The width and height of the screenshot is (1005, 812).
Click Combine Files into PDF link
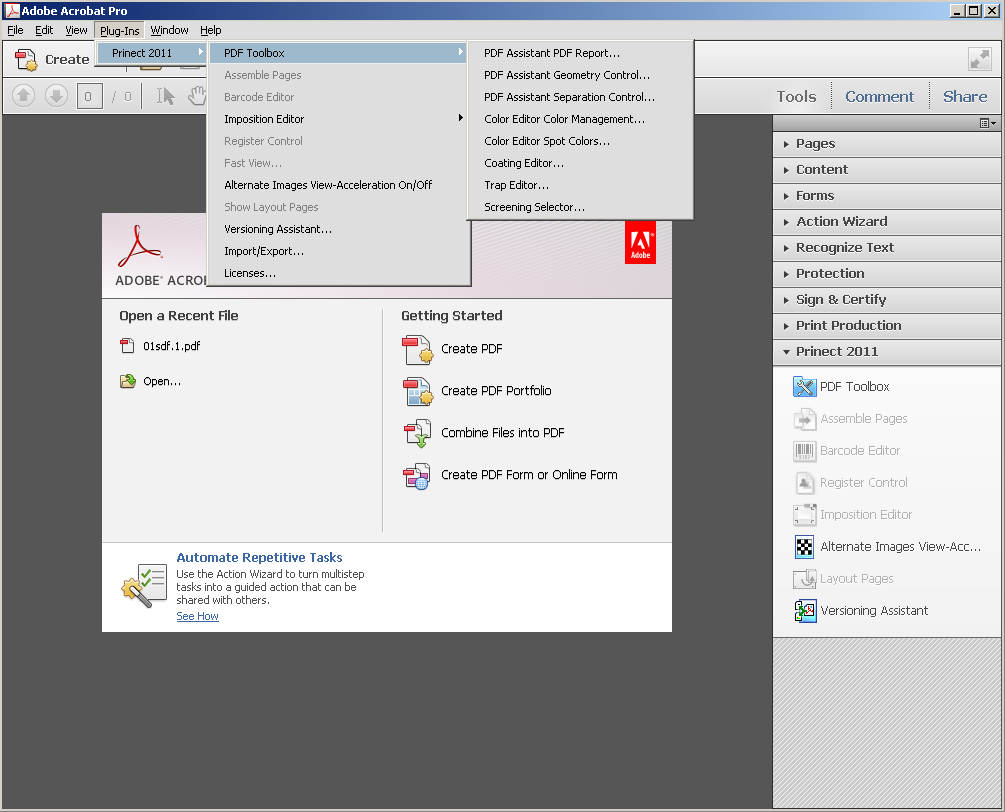tap(502, 433)
